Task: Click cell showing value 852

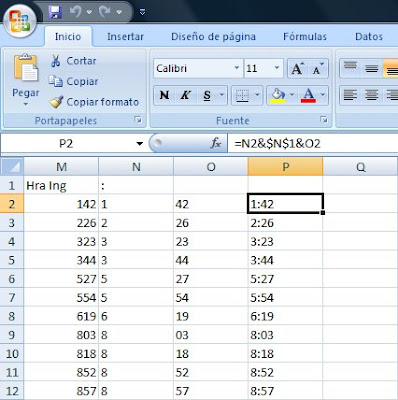Action: (61, 372)
